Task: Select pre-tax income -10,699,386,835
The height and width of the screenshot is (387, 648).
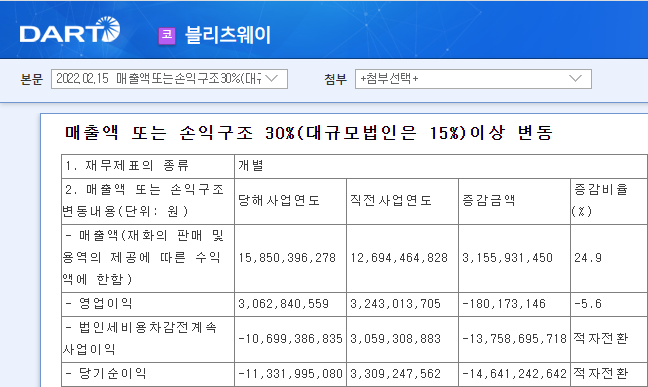Action: 291,339
